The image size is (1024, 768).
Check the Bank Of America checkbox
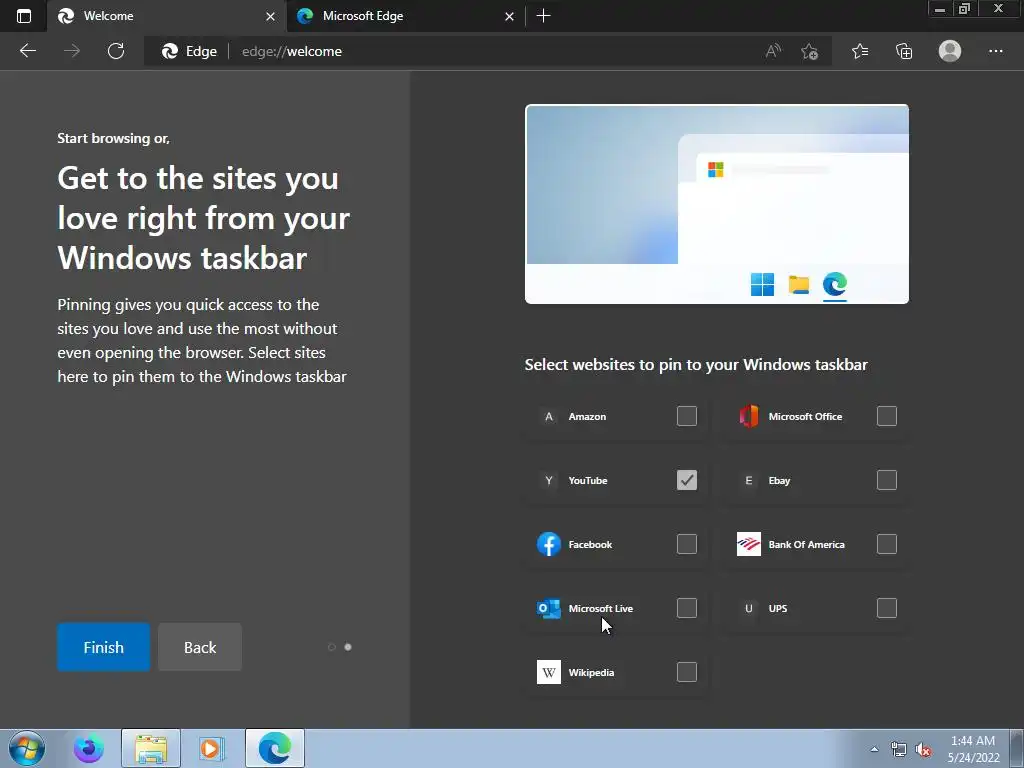tap(886, 544)
